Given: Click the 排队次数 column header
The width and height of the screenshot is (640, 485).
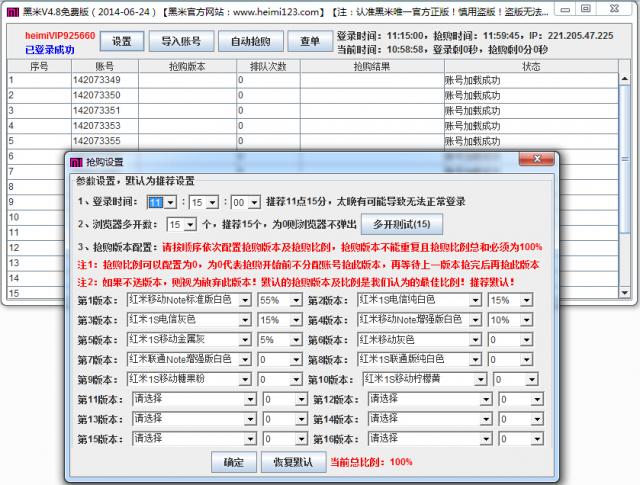Looking at the screenshot, I should coord(268,67).
